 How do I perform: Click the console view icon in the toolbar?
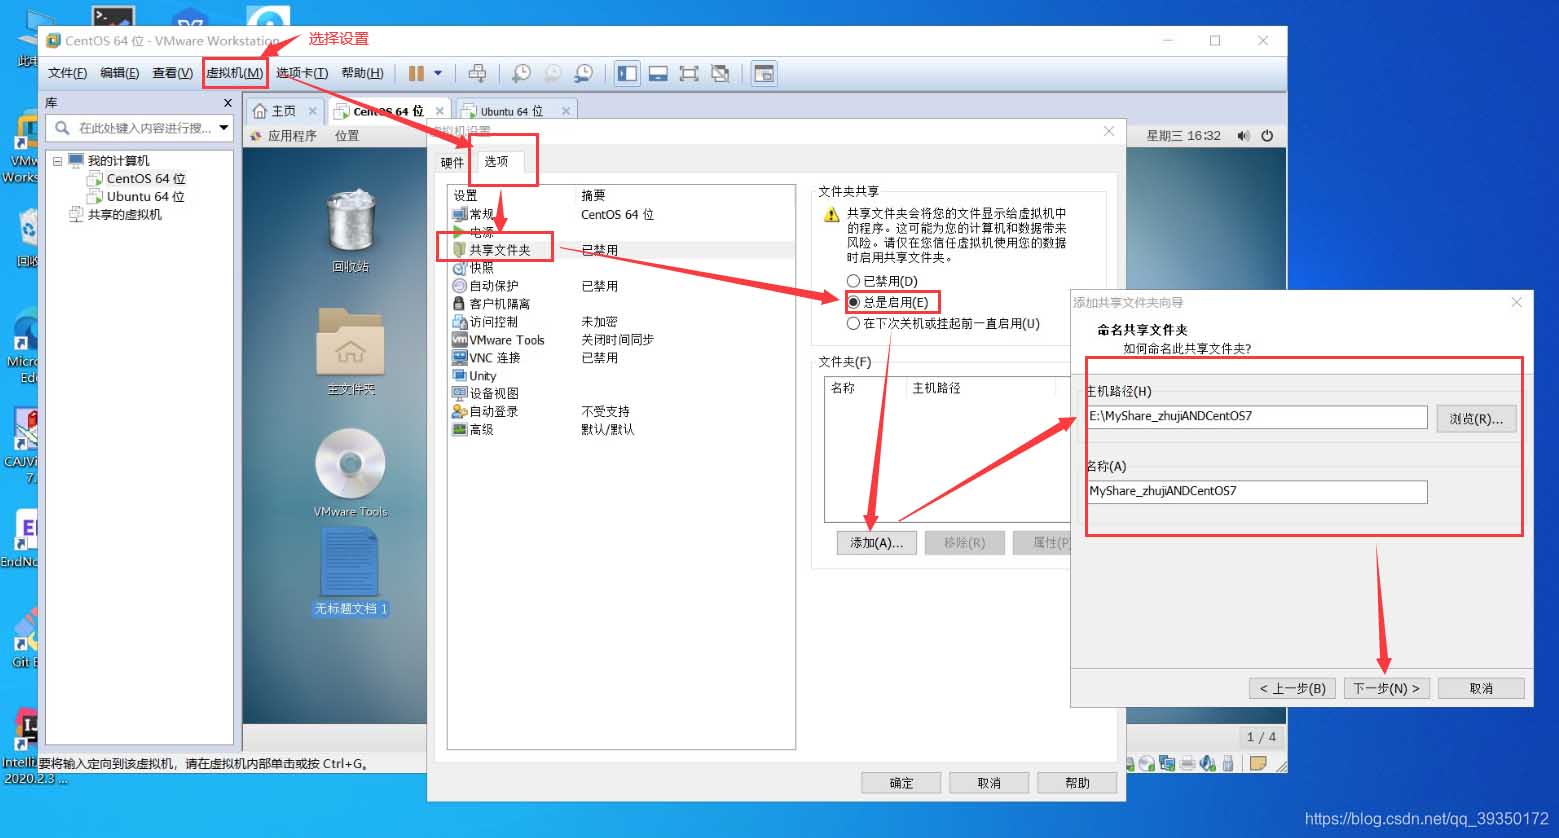click(764, 73)
